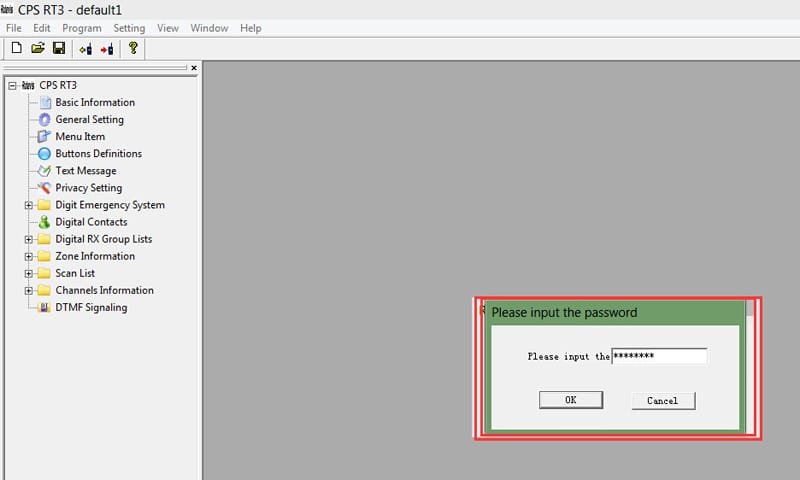Select Basic Information in the tree

click(95, 103)
